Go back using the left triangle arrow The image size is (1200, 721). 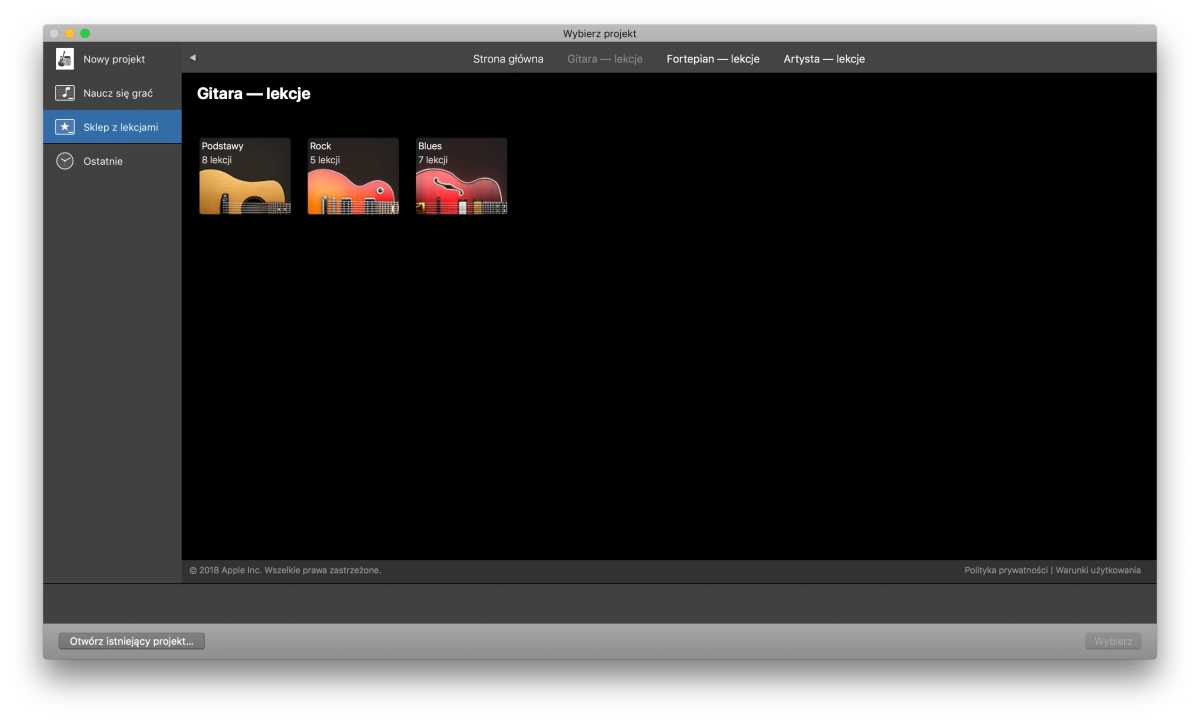tap(193, 58)
